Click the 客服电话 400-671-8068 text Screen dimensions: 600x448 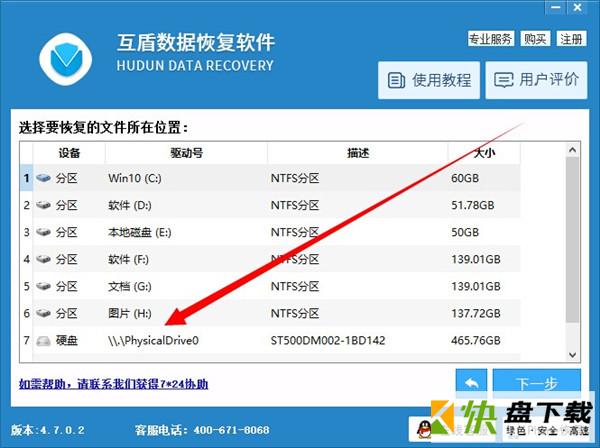coord(202,430)
